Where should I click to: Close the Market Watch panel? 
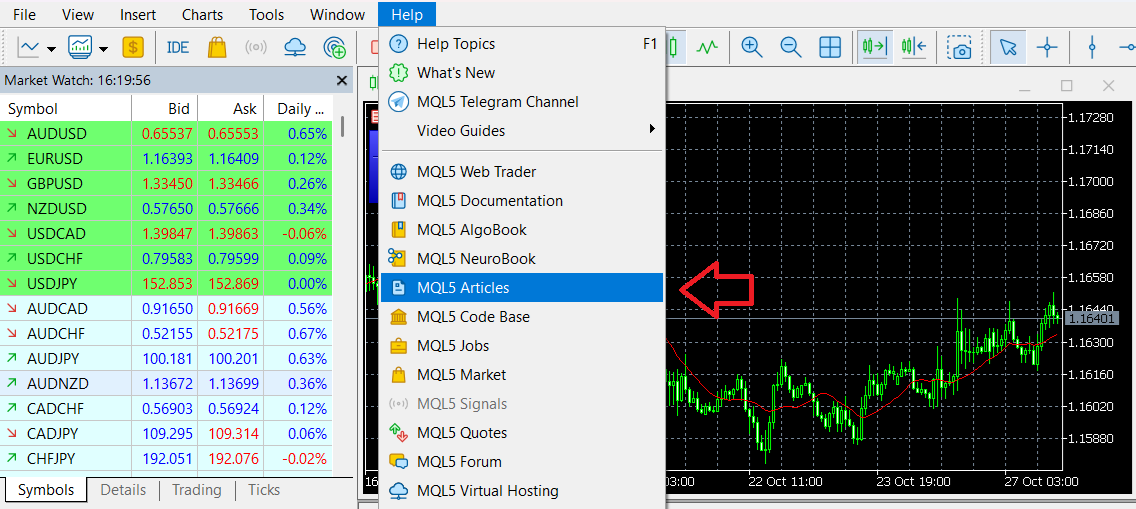coord(342,81)
